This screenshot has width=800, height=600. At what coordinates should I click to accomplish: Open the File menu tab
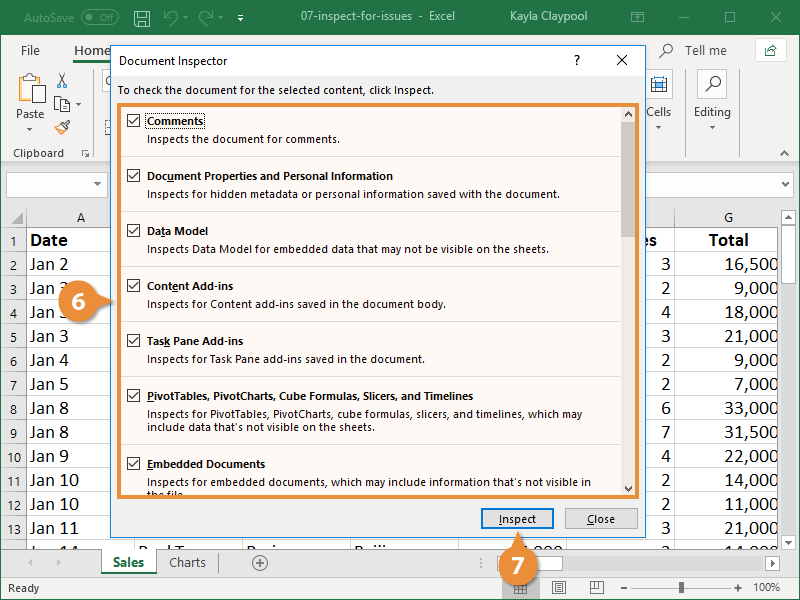[30, 50]
